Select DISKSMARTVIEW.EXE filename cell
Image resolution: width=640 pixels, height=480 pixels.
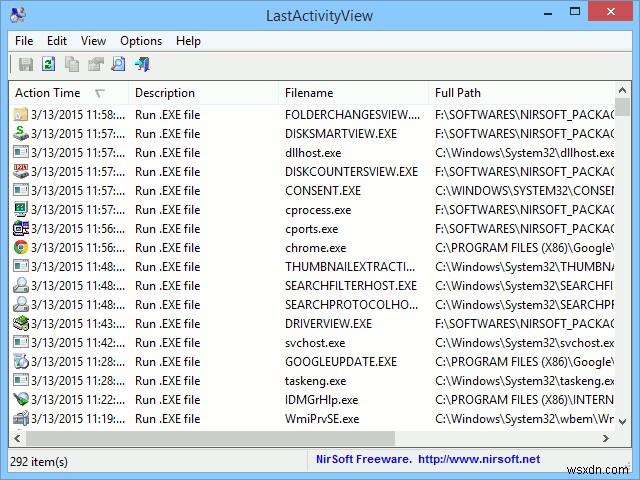(x=341, y=133)
